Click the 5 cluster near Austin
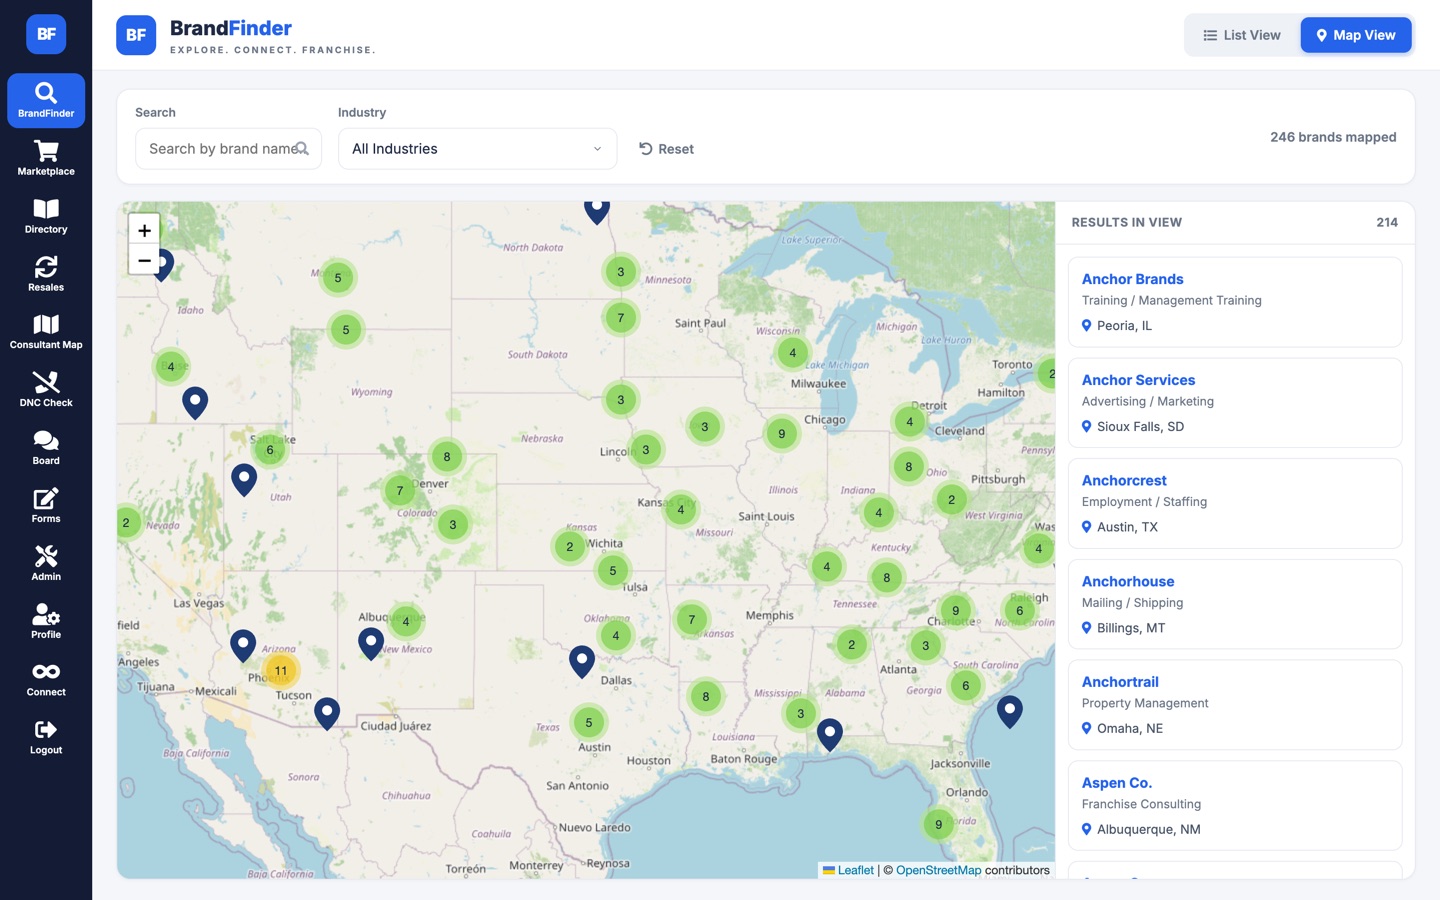 [589, 723]
